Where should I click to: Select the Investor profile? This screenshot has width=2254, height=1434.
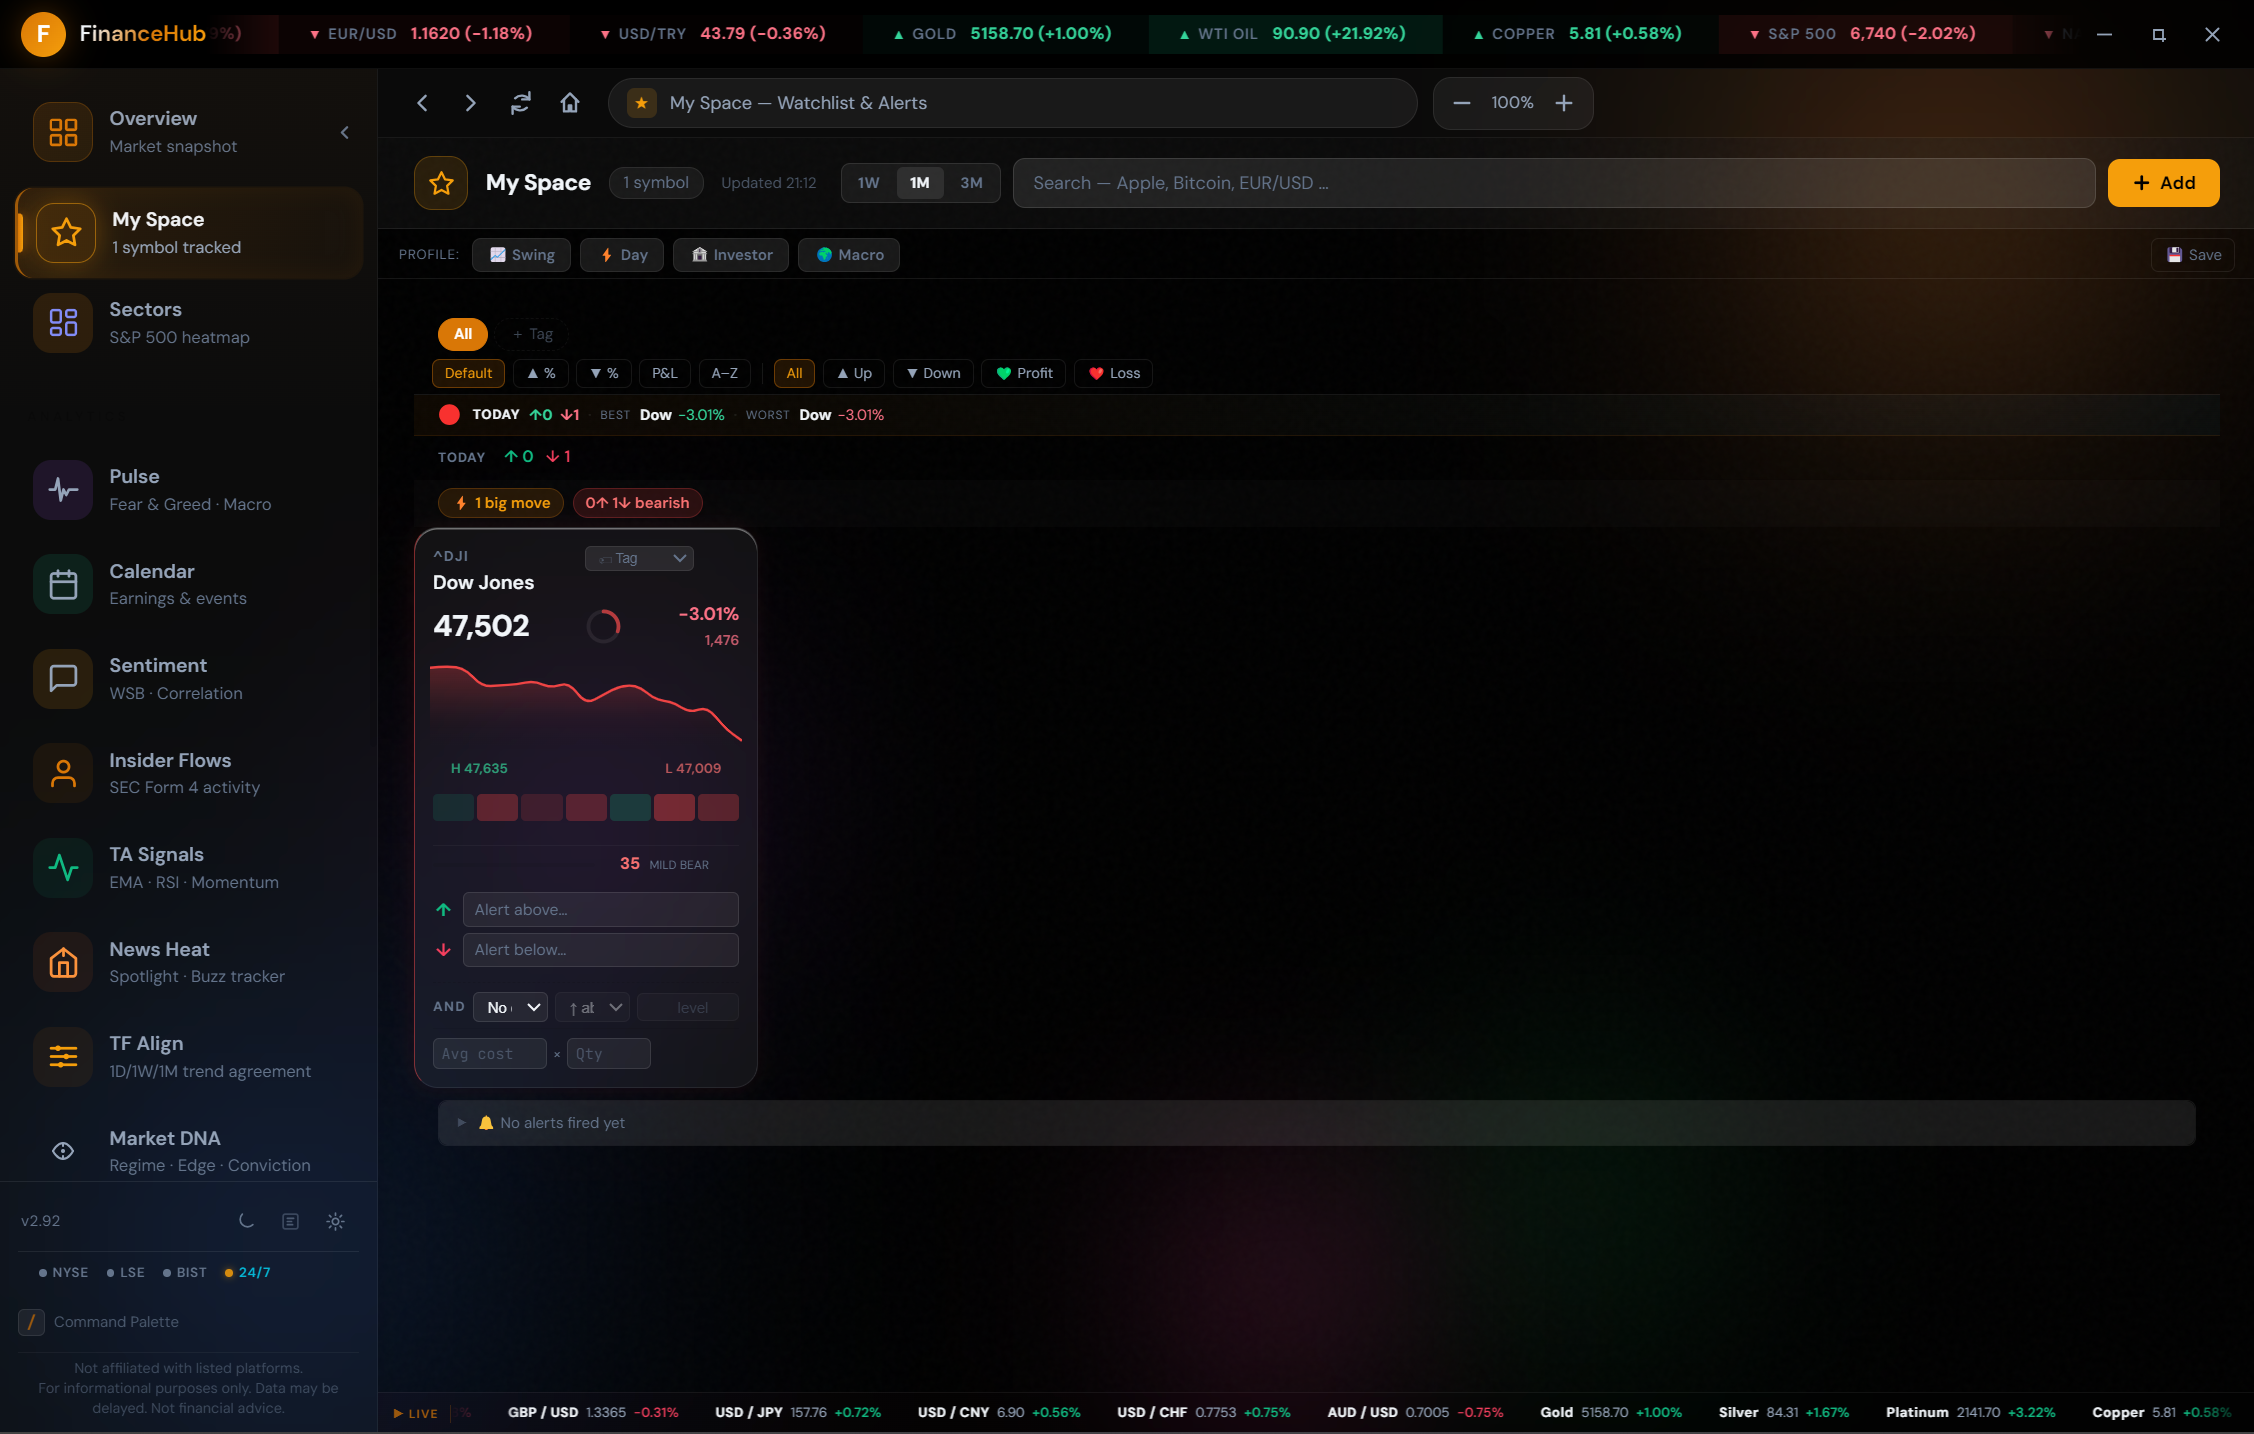click(x=731, y=255)
